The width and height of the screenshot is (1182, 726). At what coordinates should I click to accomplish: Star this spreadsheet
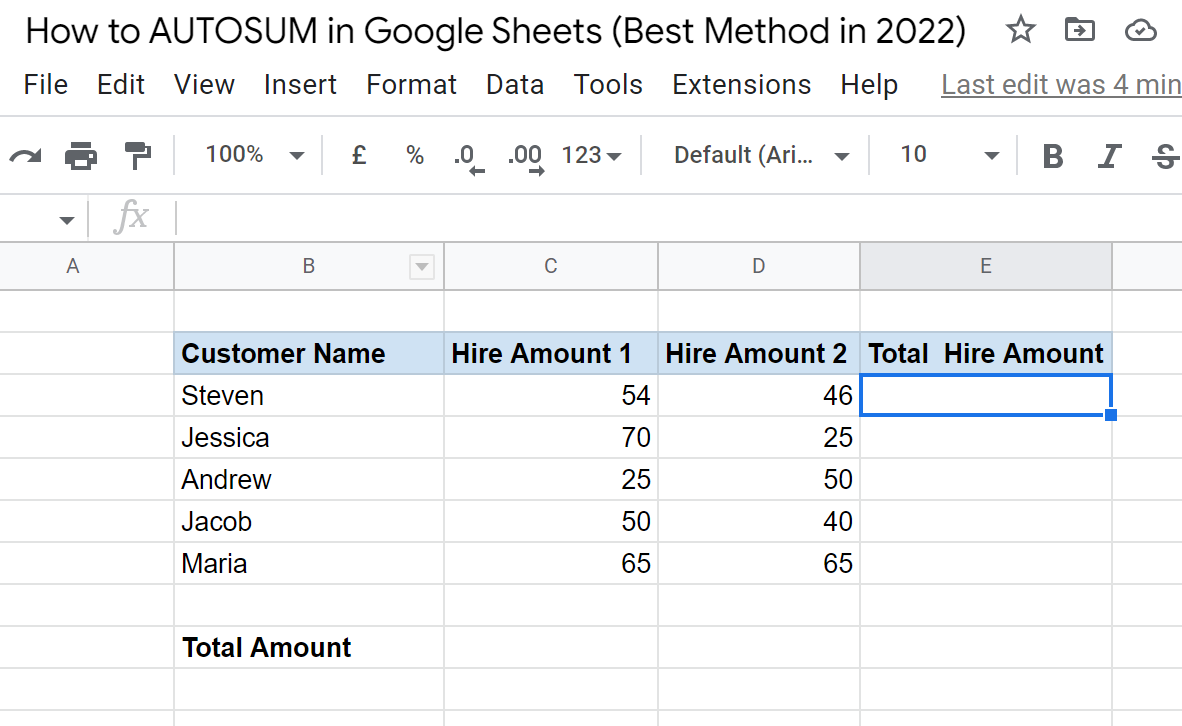1021,30
